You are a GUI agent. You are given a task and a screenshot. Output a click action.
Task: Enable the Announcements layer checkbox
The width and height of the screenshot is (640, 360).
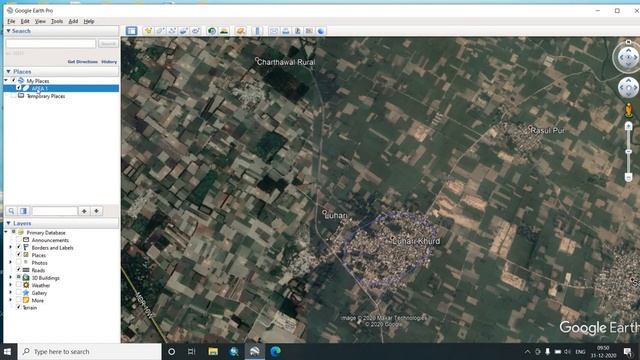click(19, 240)
